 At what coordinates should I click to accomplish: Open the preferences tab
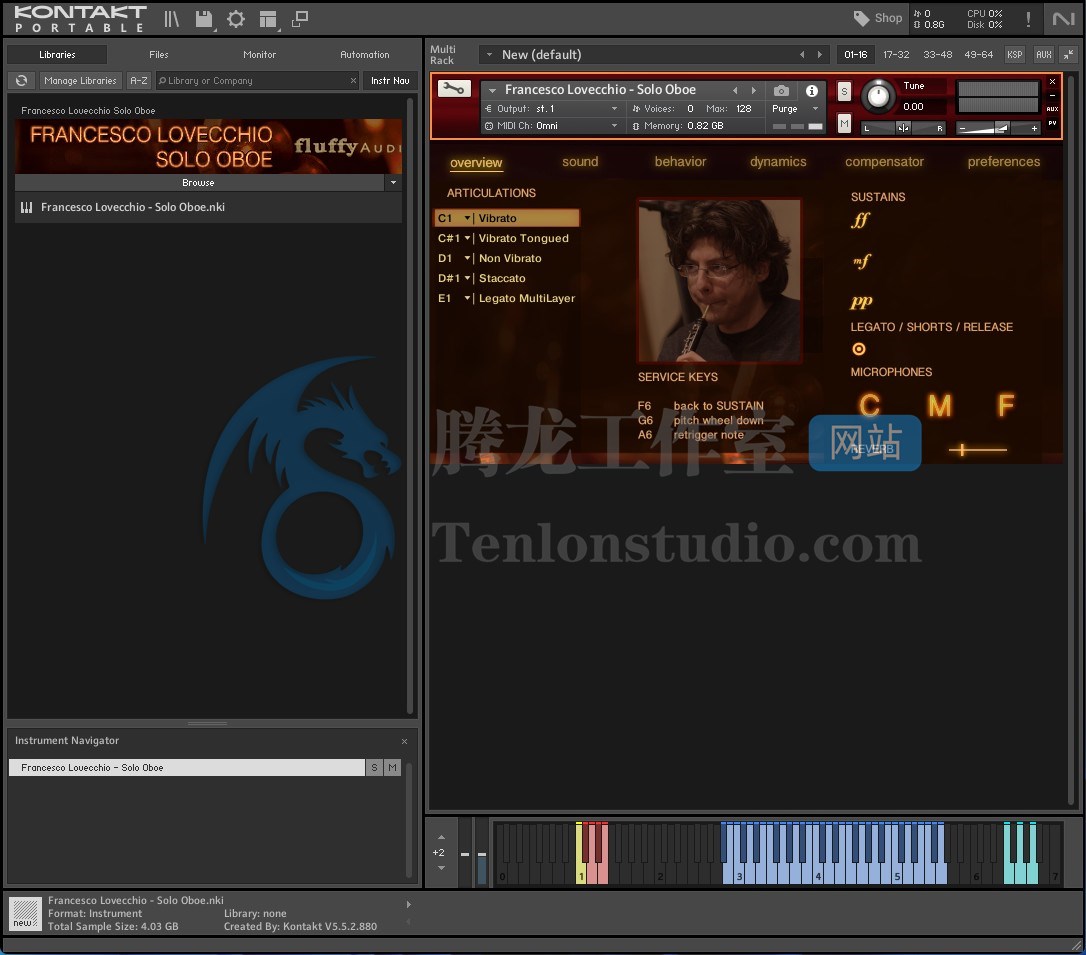pyautogui.click(x=1004, y=161)
